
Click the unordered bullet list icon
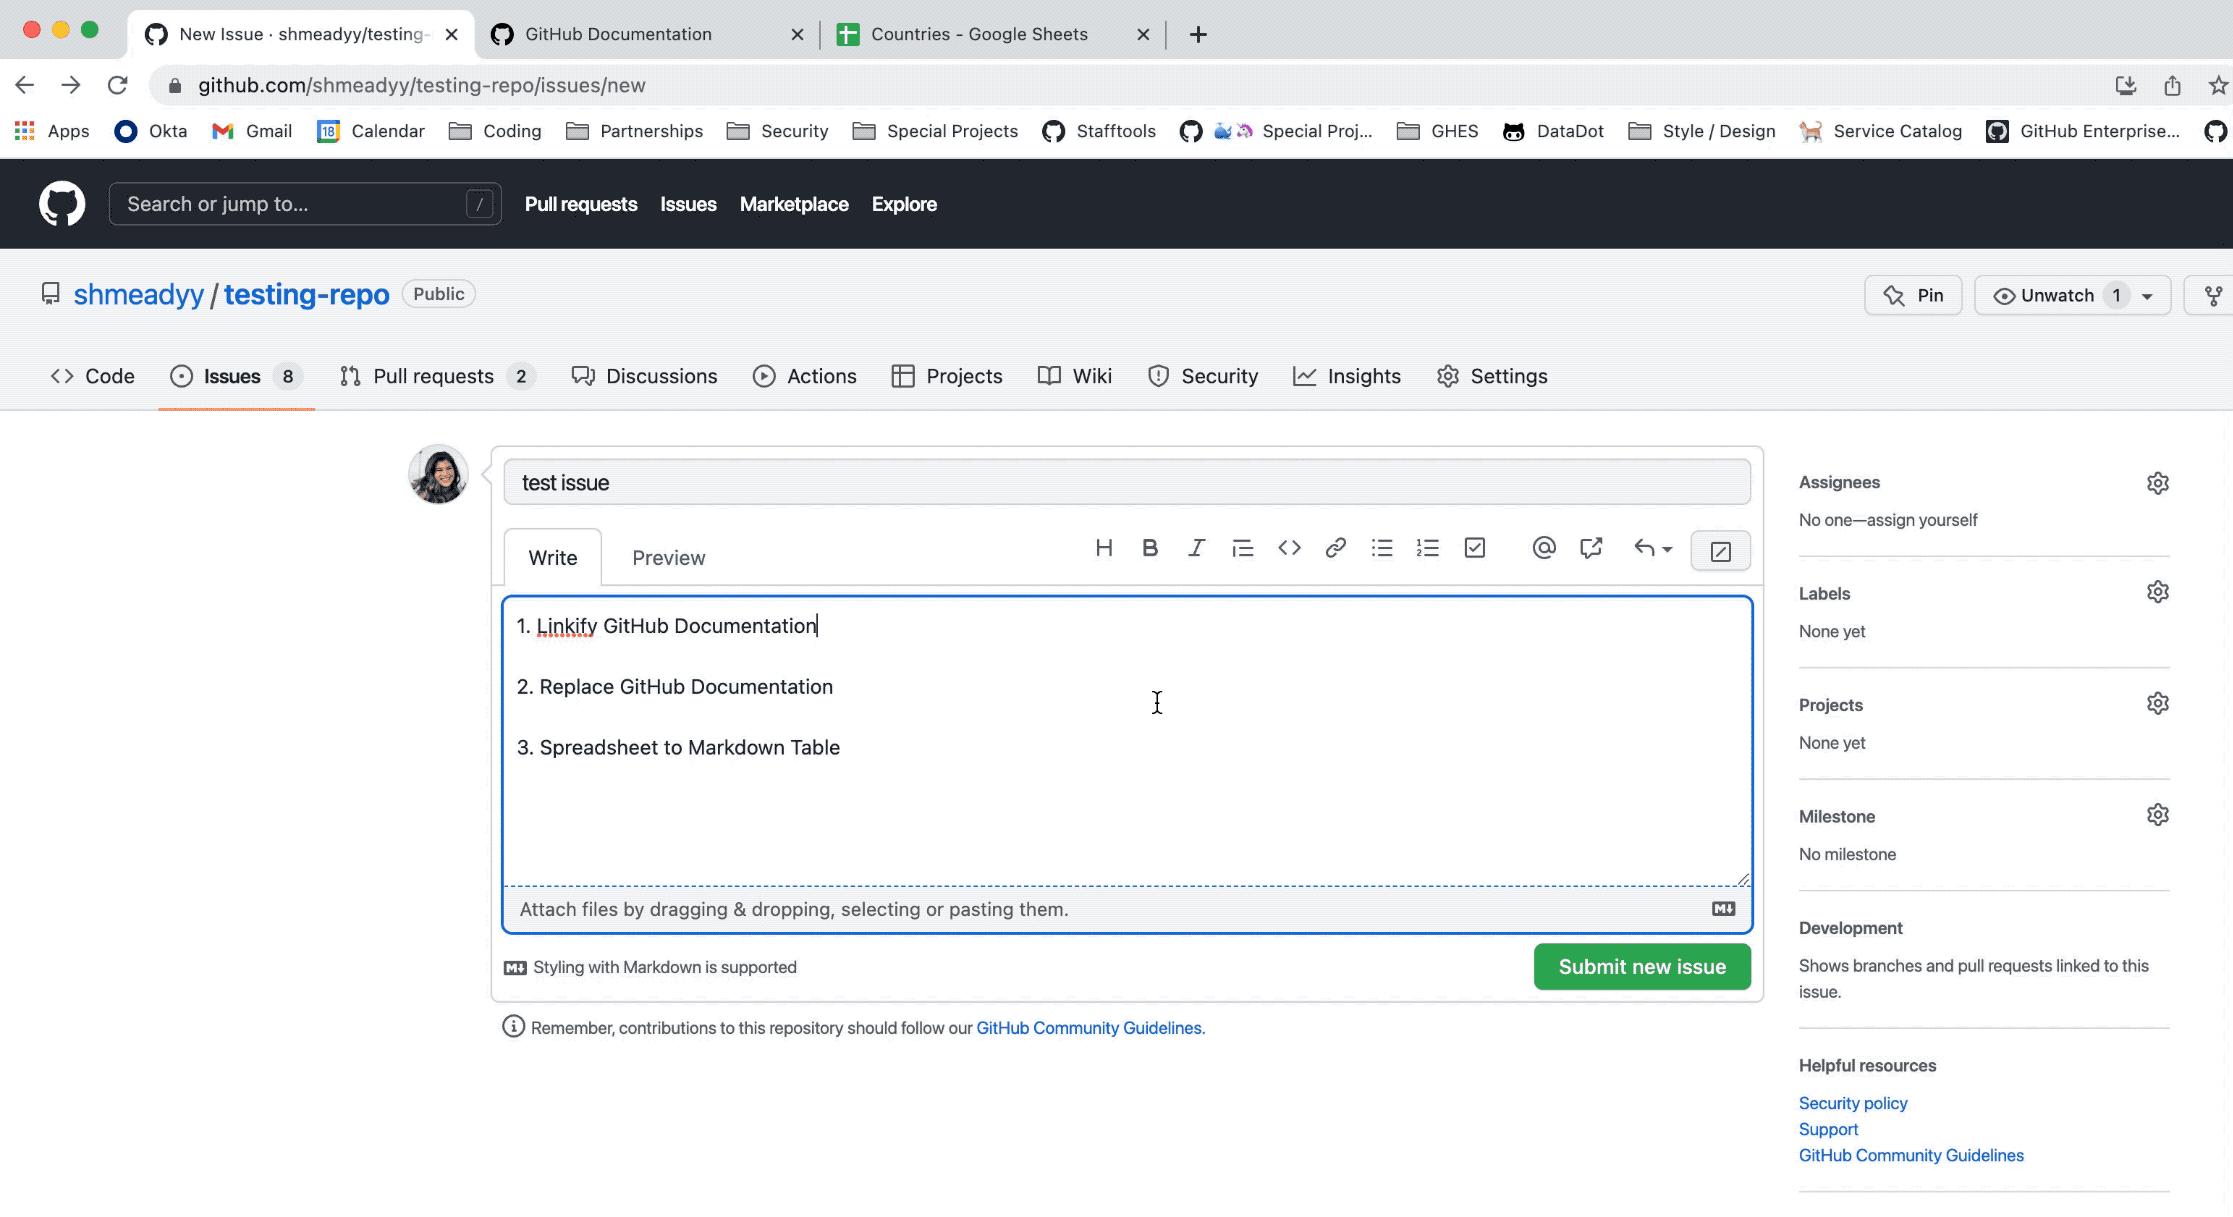pos(1380,549)
